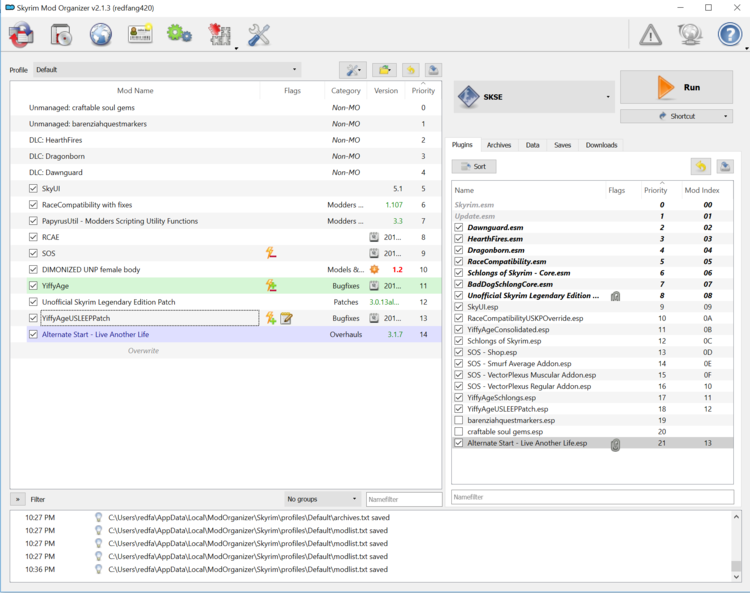Enable craftable soul gems.esp plugin checkbox
Image resolution: width=750 pixels, height=593 pixels.
(459, 431)
